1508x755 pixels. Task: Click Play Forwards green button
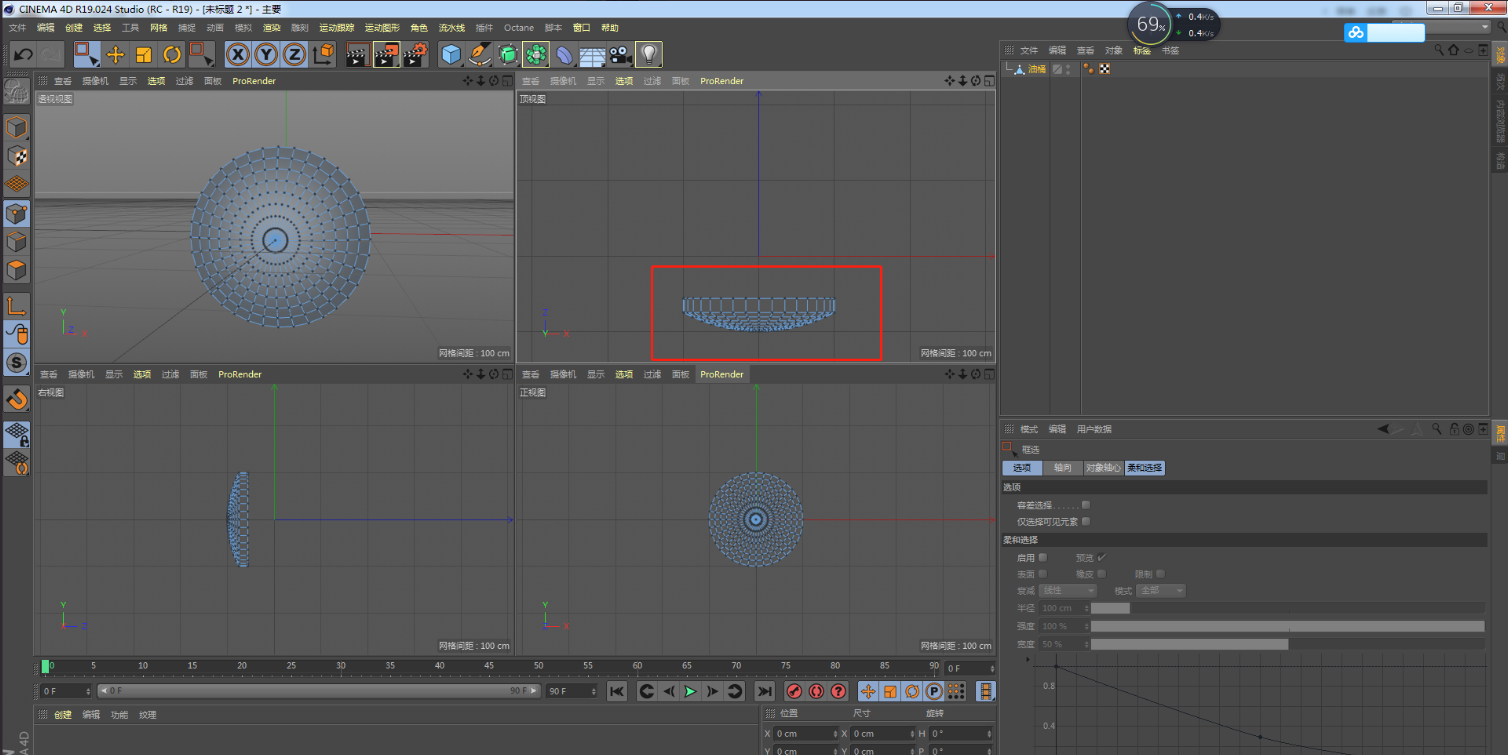tap(690, 691)
